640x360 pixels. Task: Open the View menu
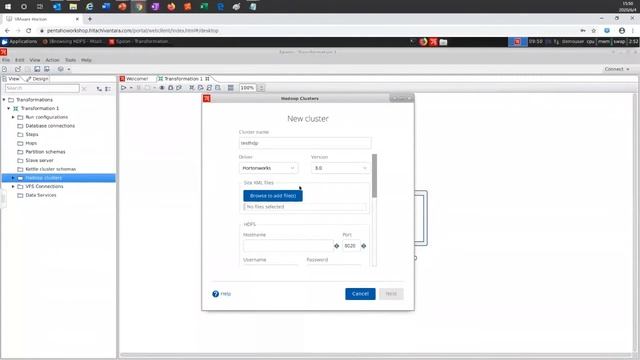tap(35, 60)
